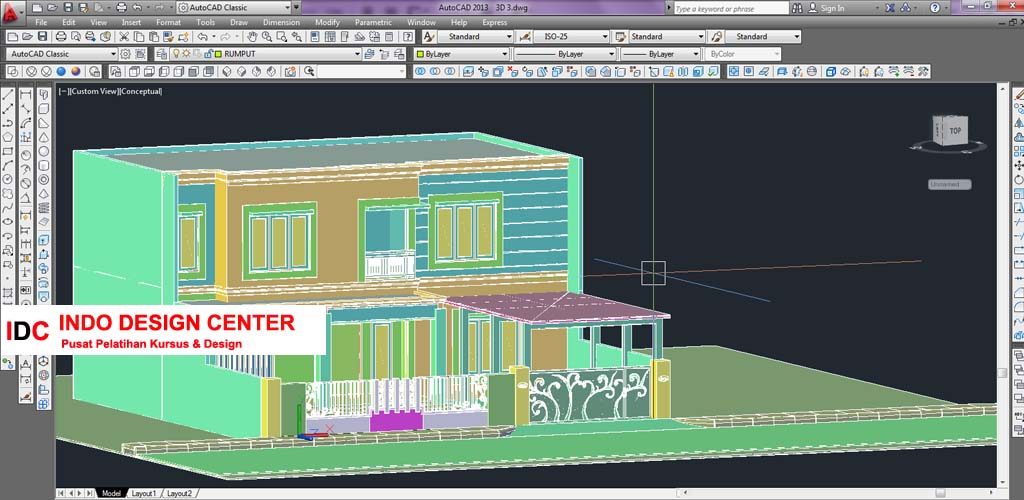The image size is (1024, 500).
Task: Select the Cone tool in Modeling toolbar
Action: point(44,137)
